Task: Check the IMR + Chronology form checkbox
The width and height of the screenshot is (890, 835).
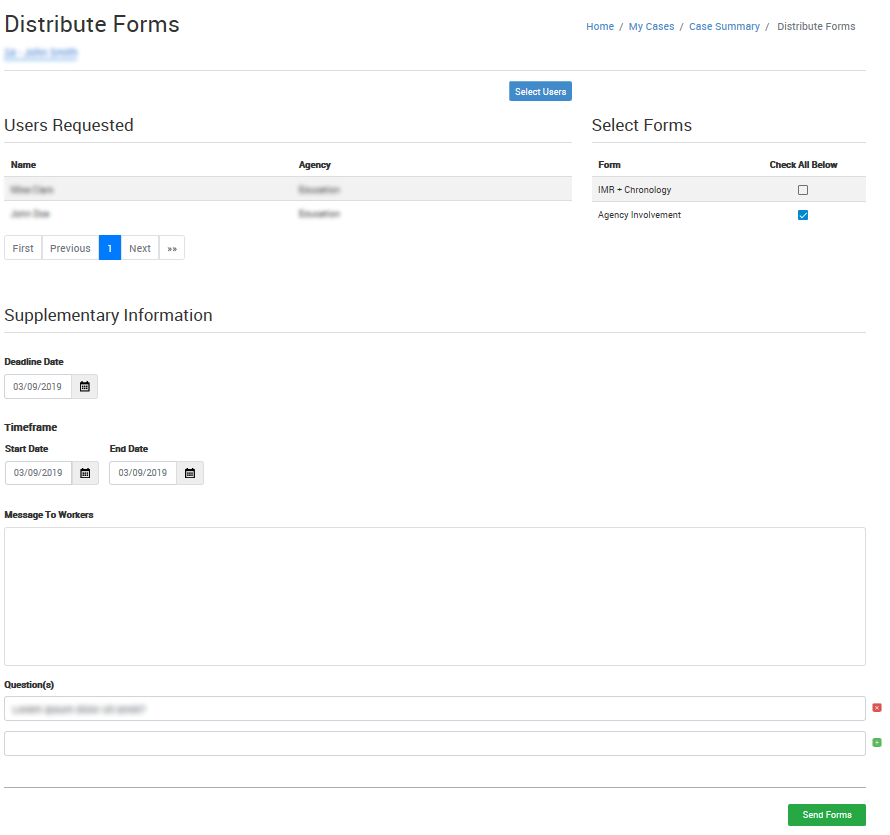Action: (803, 190)
